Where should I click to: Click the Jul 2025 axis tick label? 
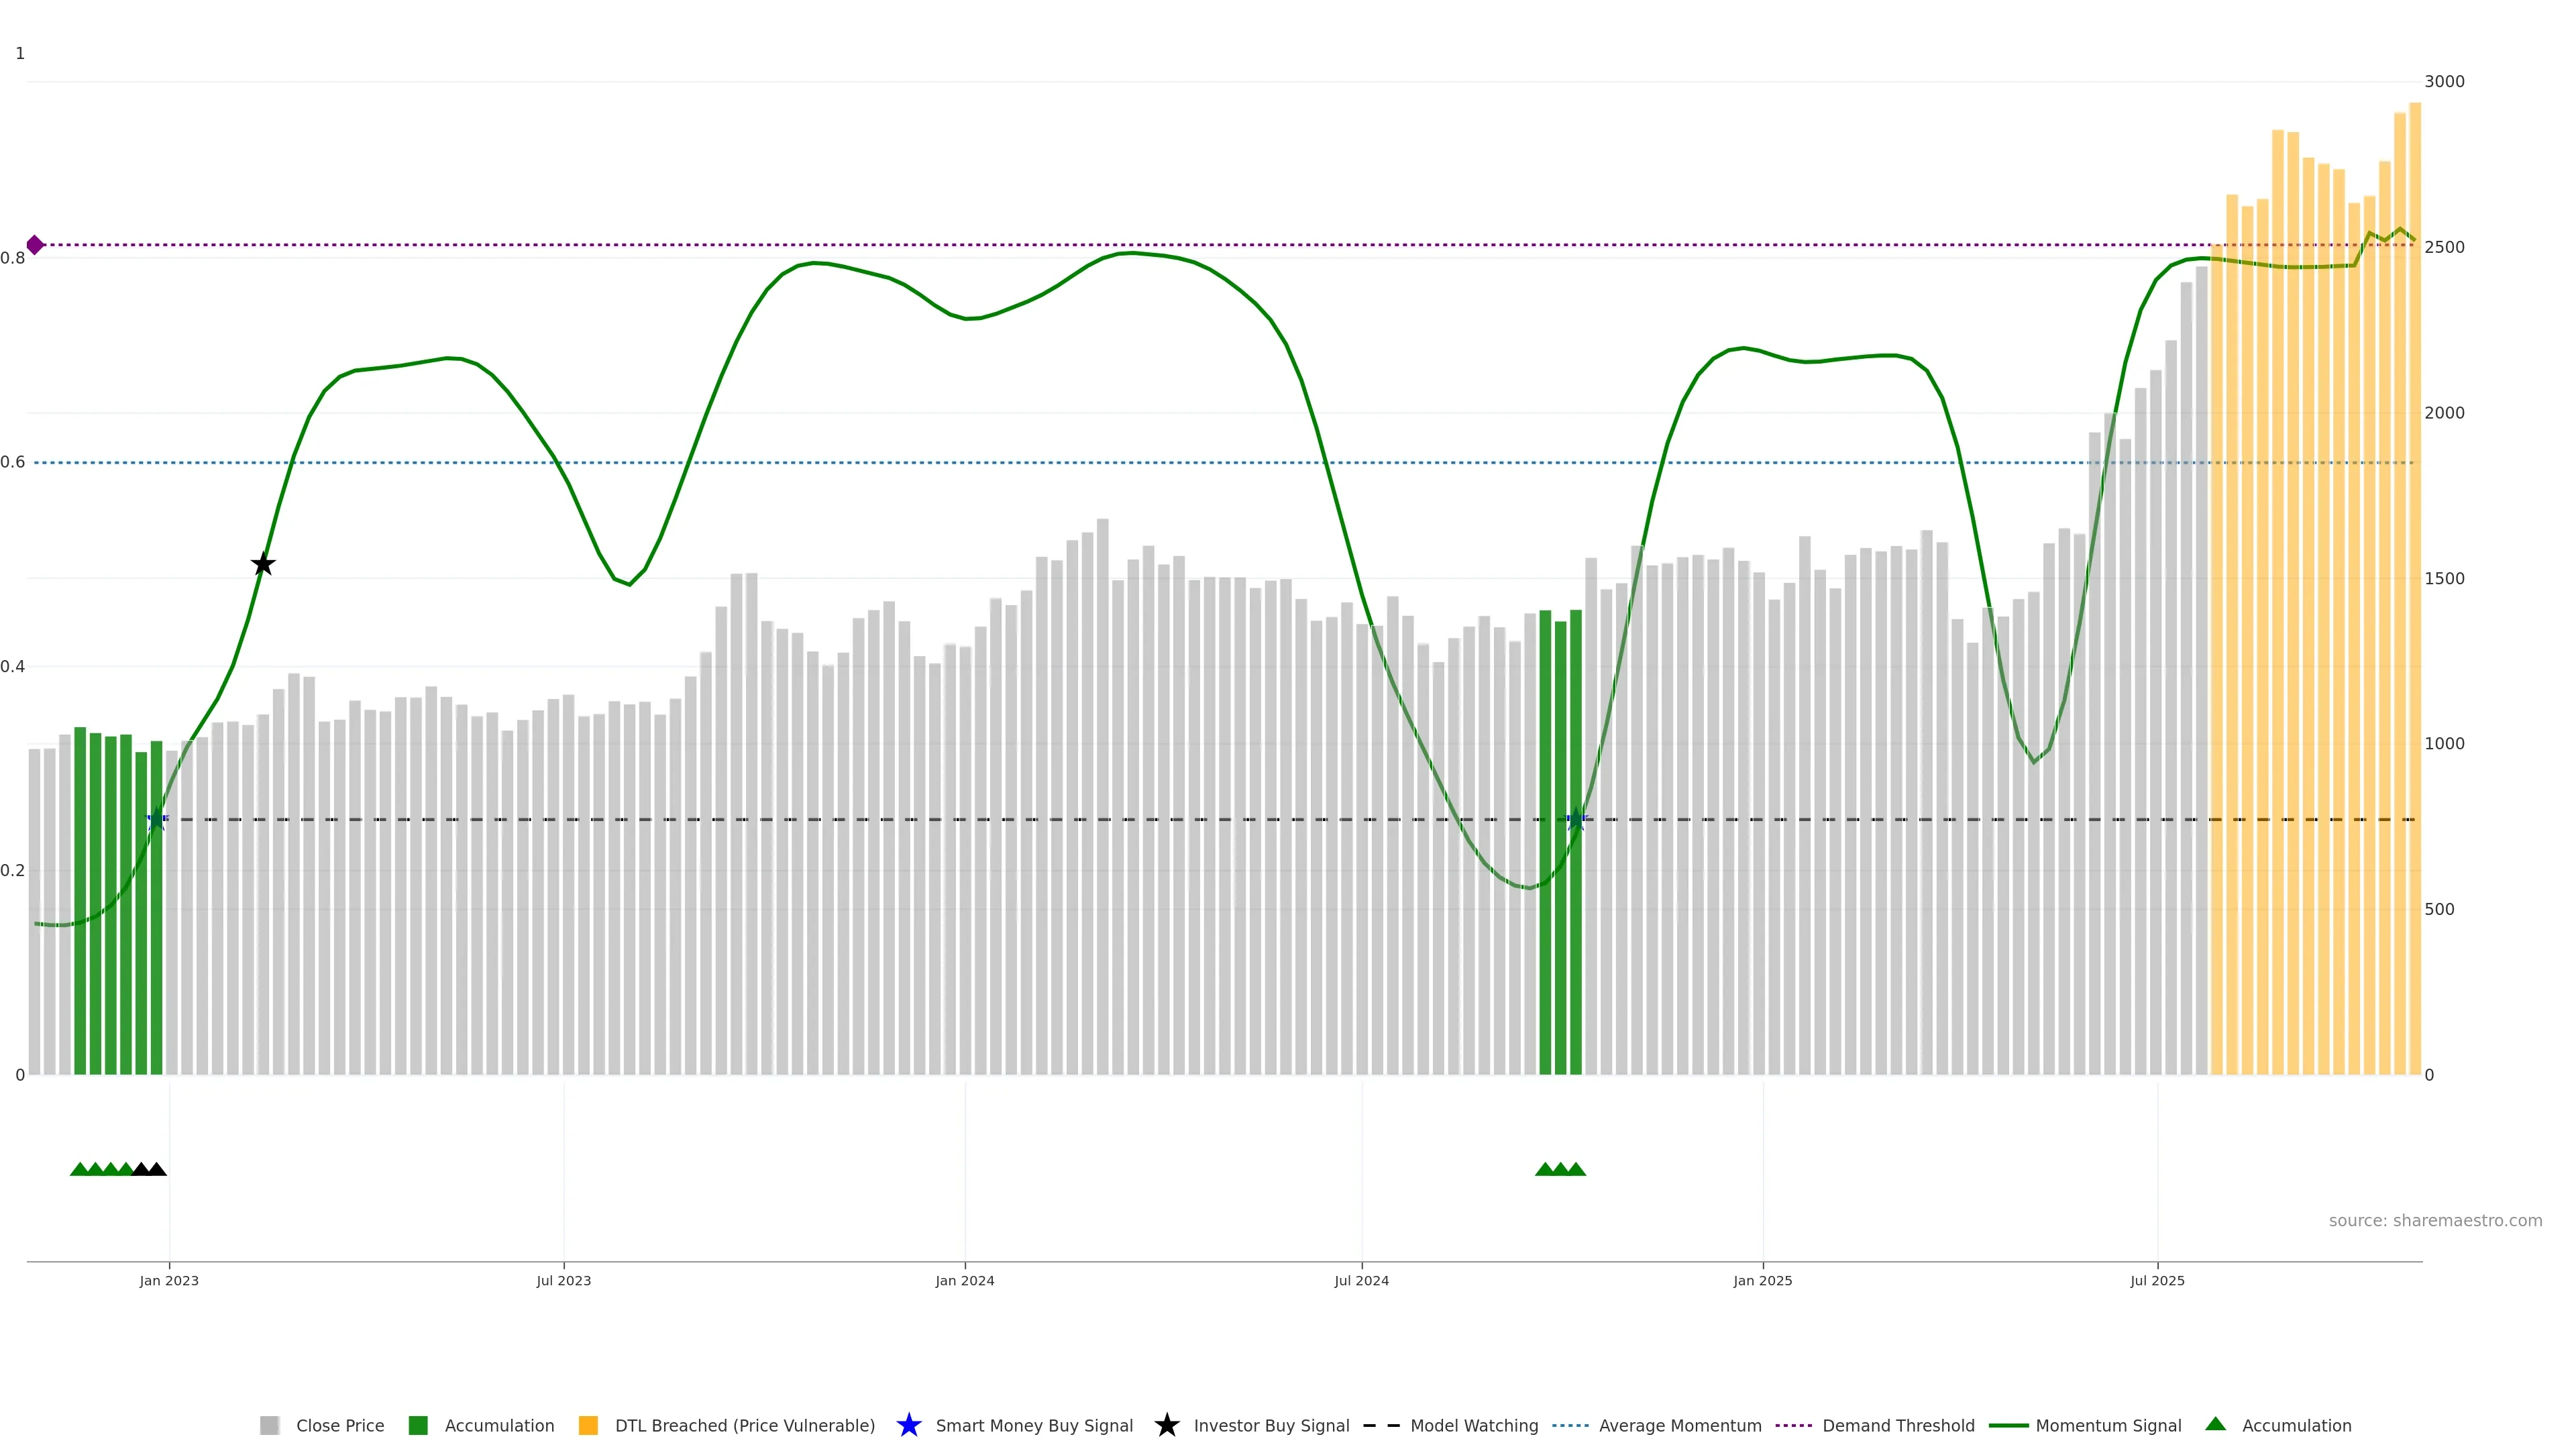pyautogui.click(x=2157, y=1280)
